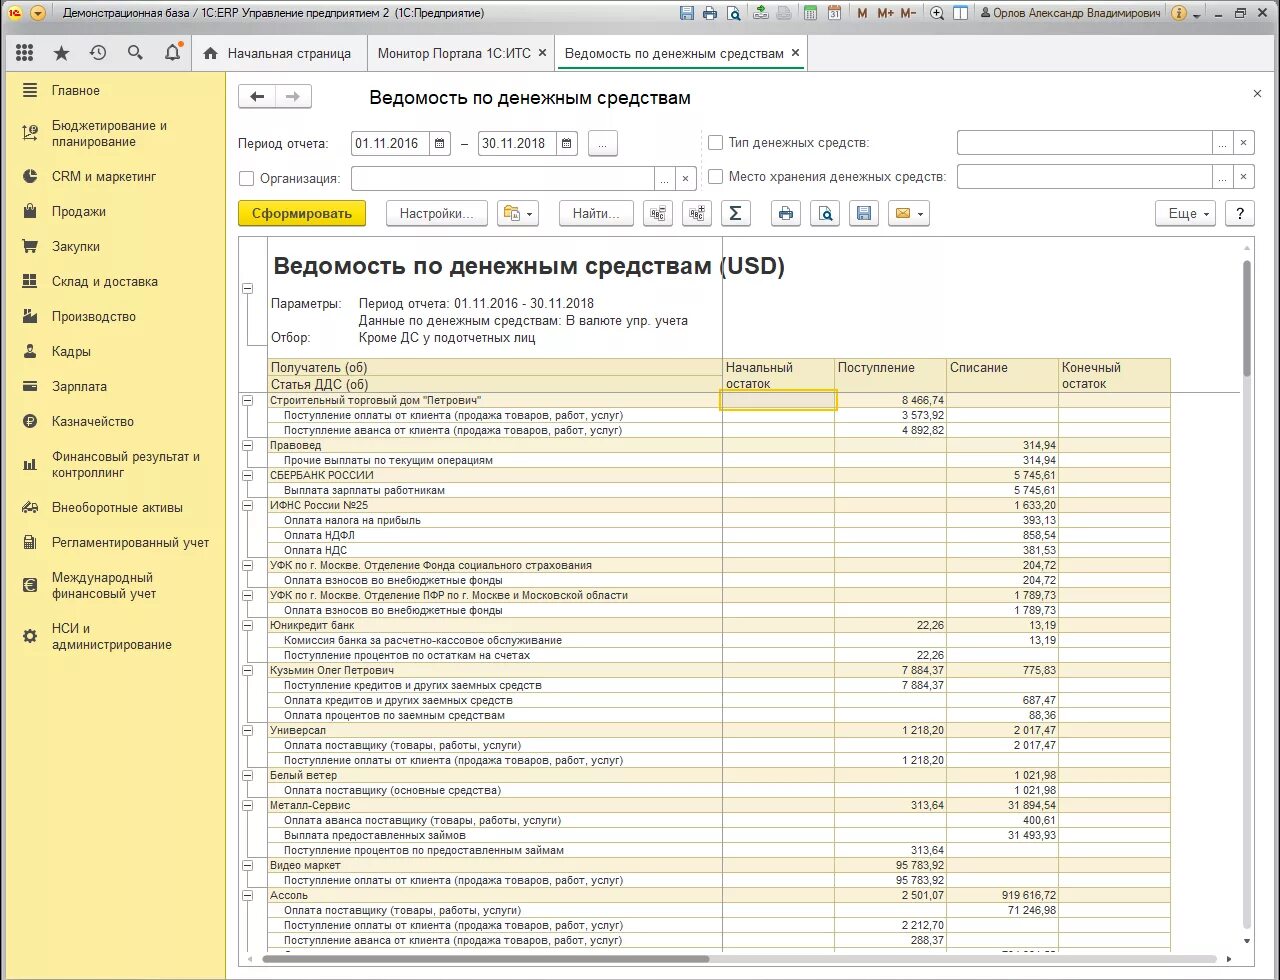Click the Настройки... button
Screen dimensions: 1280x980
coord(436,213)
